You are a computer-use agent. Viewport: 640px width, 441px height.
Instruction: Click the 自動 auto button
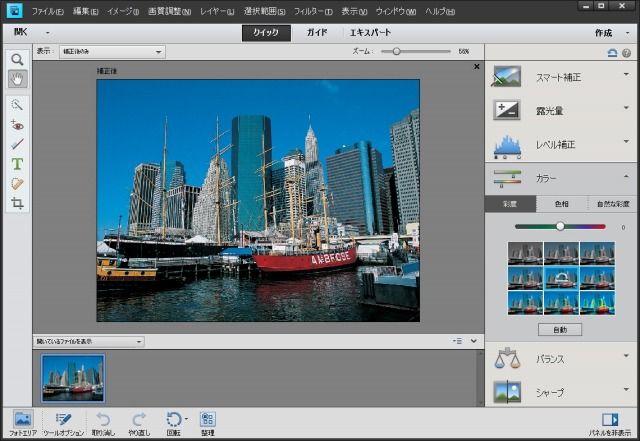(560, 330)
